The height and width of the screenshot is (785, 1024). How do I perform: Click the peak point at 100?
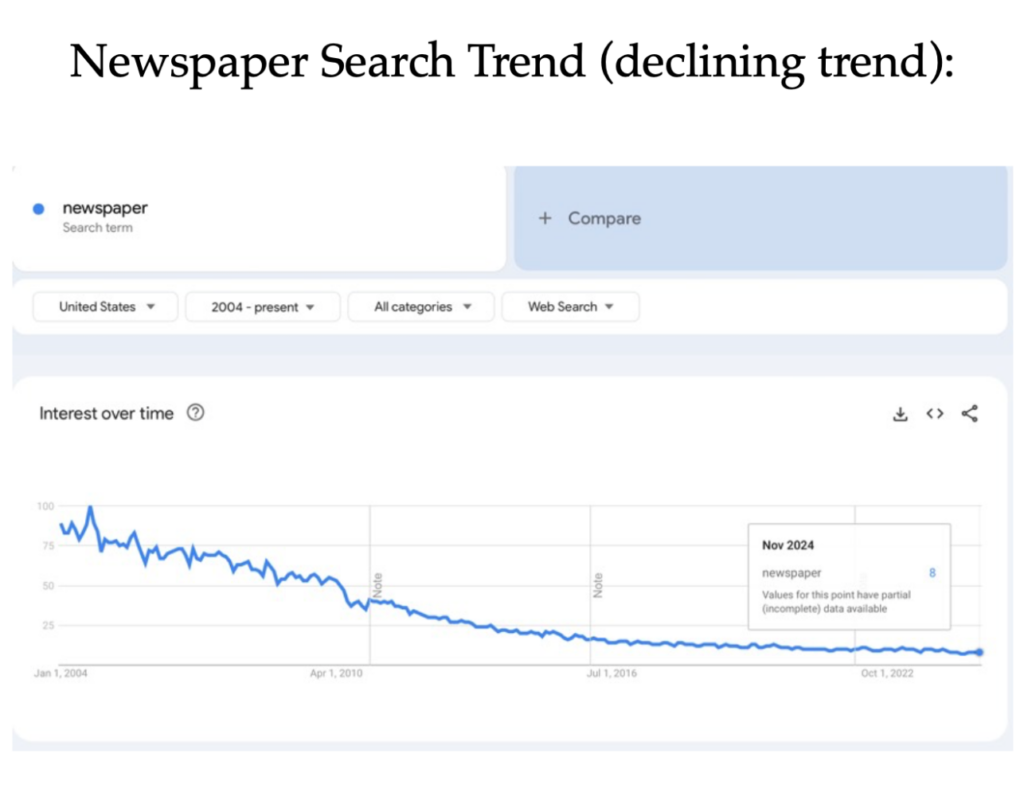pyautogui.click(x=90, y=507)
